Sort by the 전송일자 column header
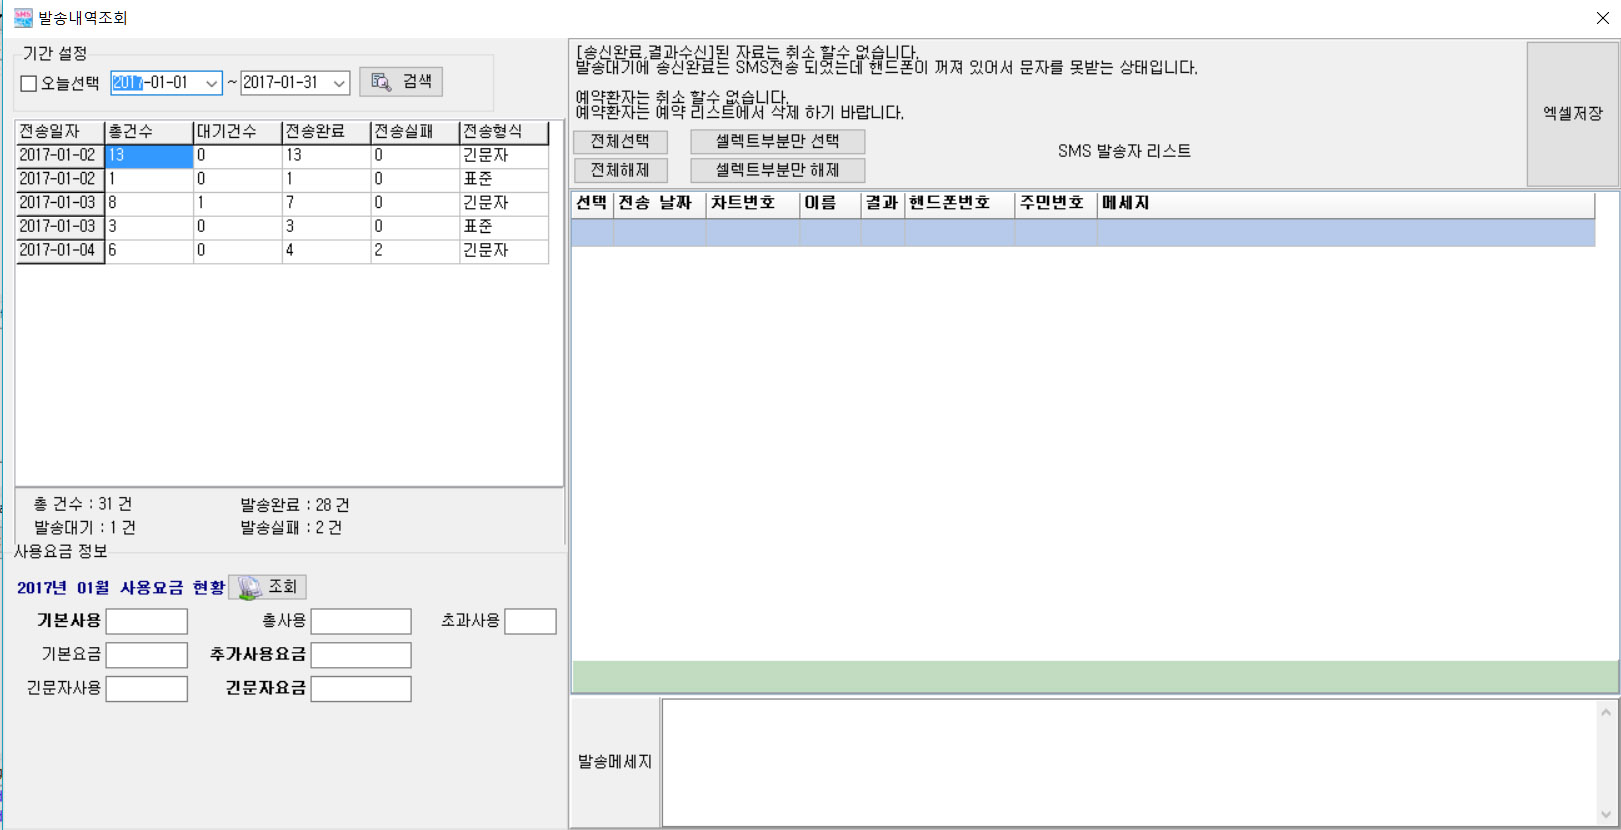 59,132
